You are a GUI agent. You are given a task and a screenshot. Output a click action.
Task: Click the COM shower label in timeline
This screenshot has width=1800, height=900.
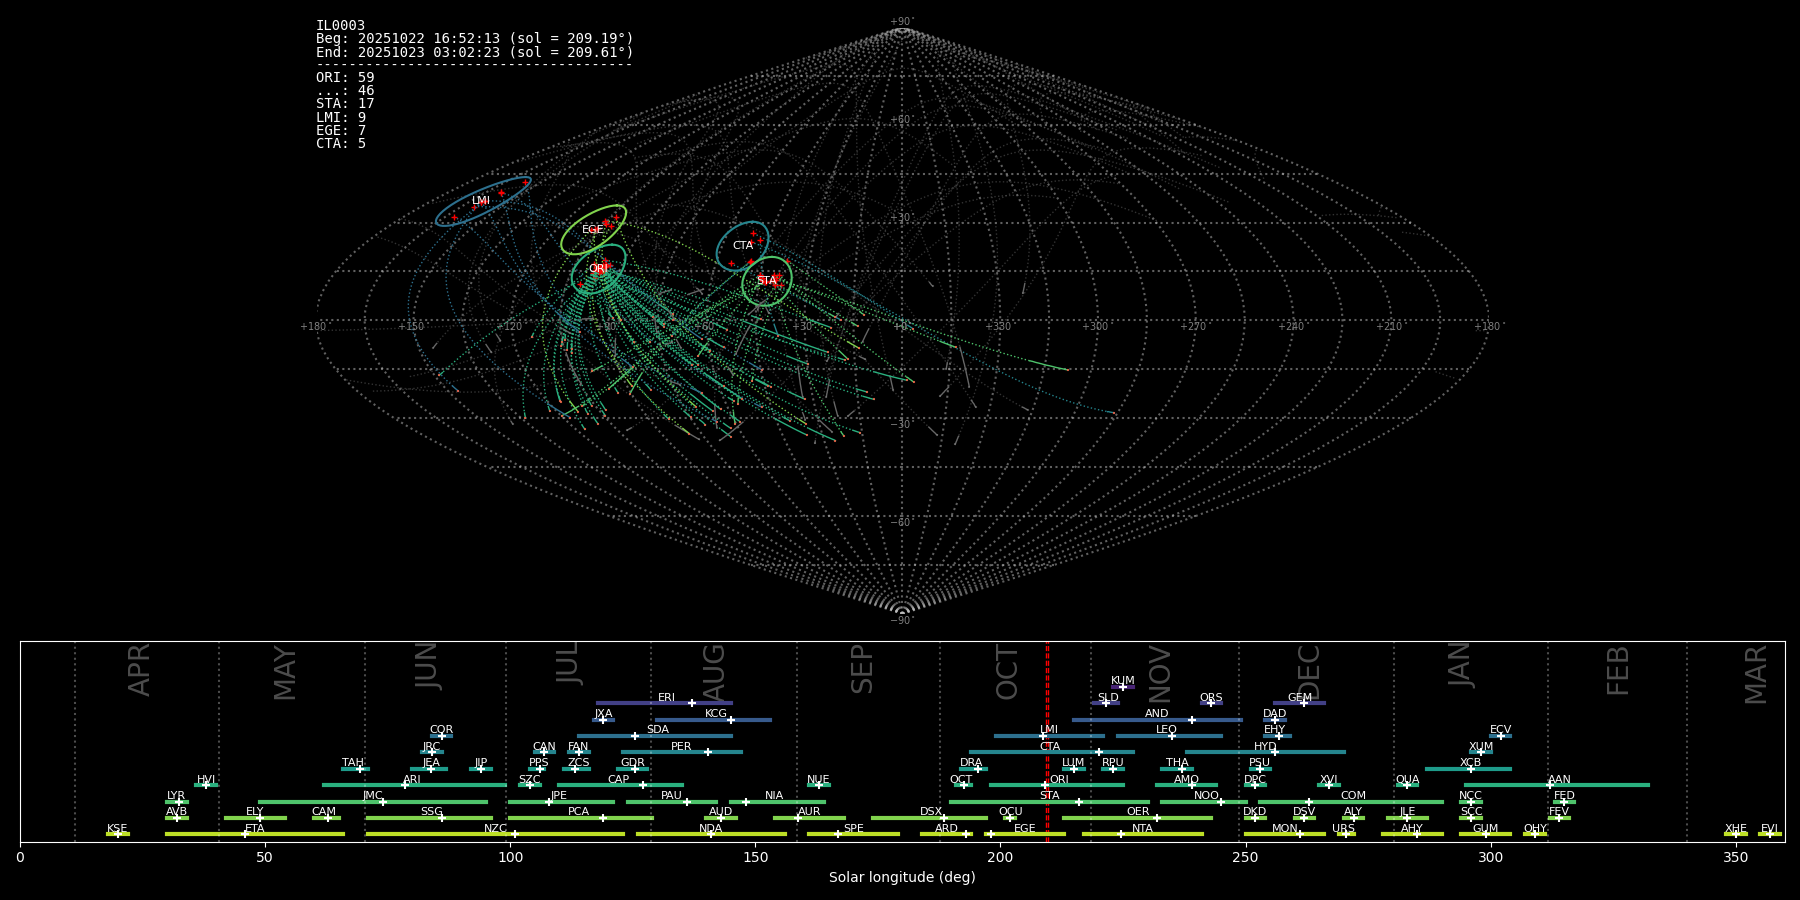[1353, 796]
